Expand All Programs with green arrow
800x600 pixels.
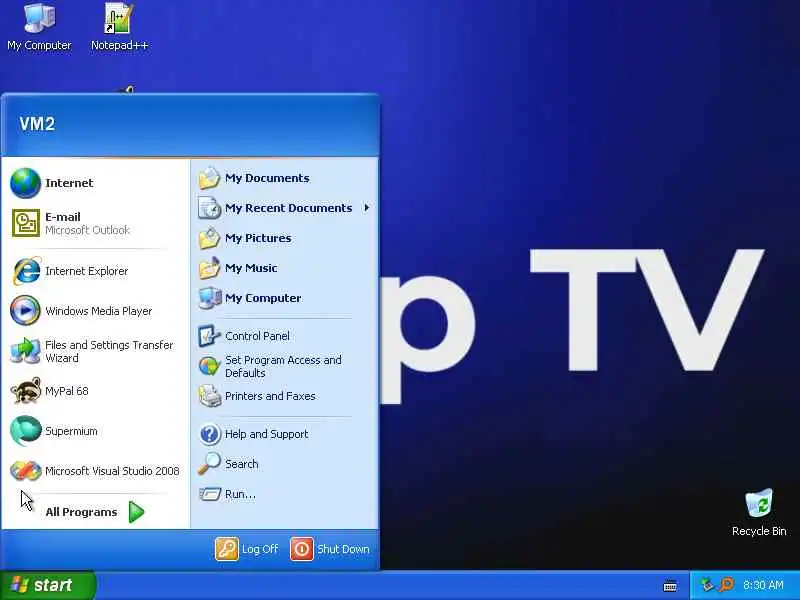(x=136, y=512)
